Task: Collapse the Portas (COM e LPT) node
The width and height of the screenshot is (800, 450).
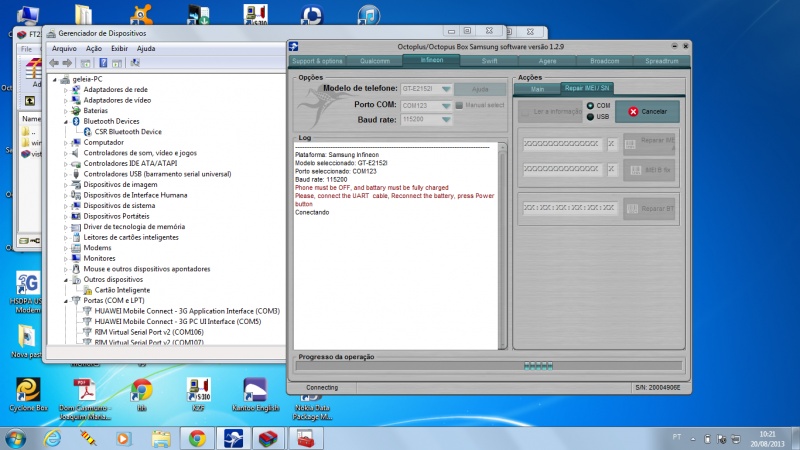Action: (66, 301)
